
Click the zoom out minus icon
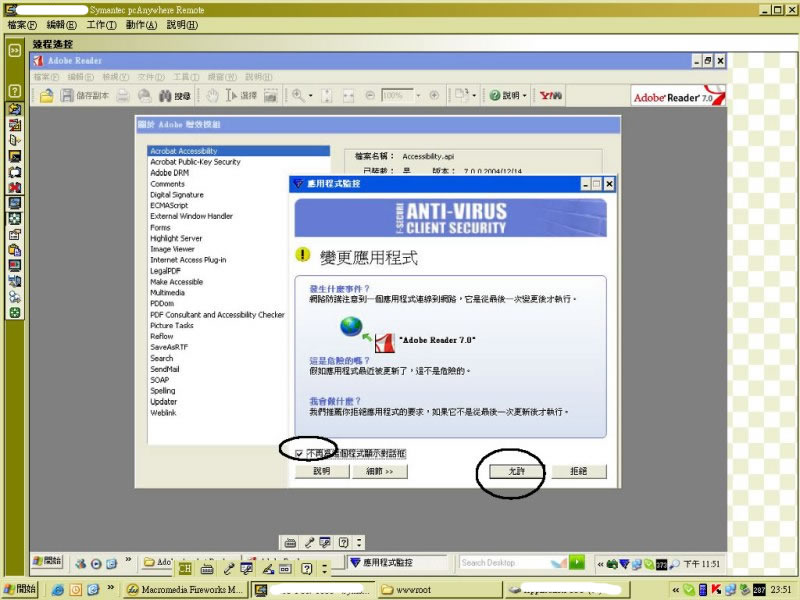click(370, 95)
